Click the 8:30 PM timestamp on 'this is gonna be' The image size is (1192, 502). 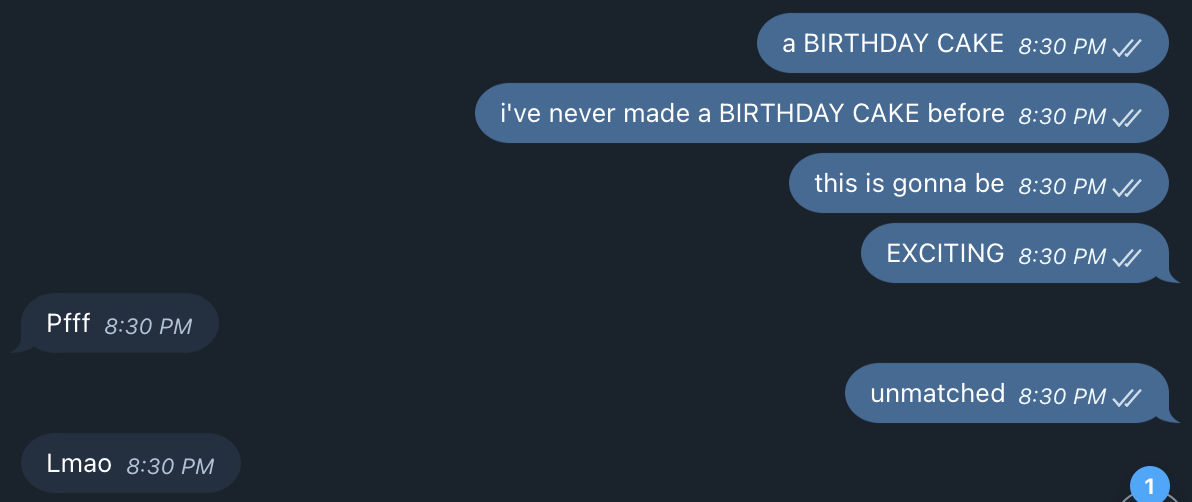click(1062, 186)
